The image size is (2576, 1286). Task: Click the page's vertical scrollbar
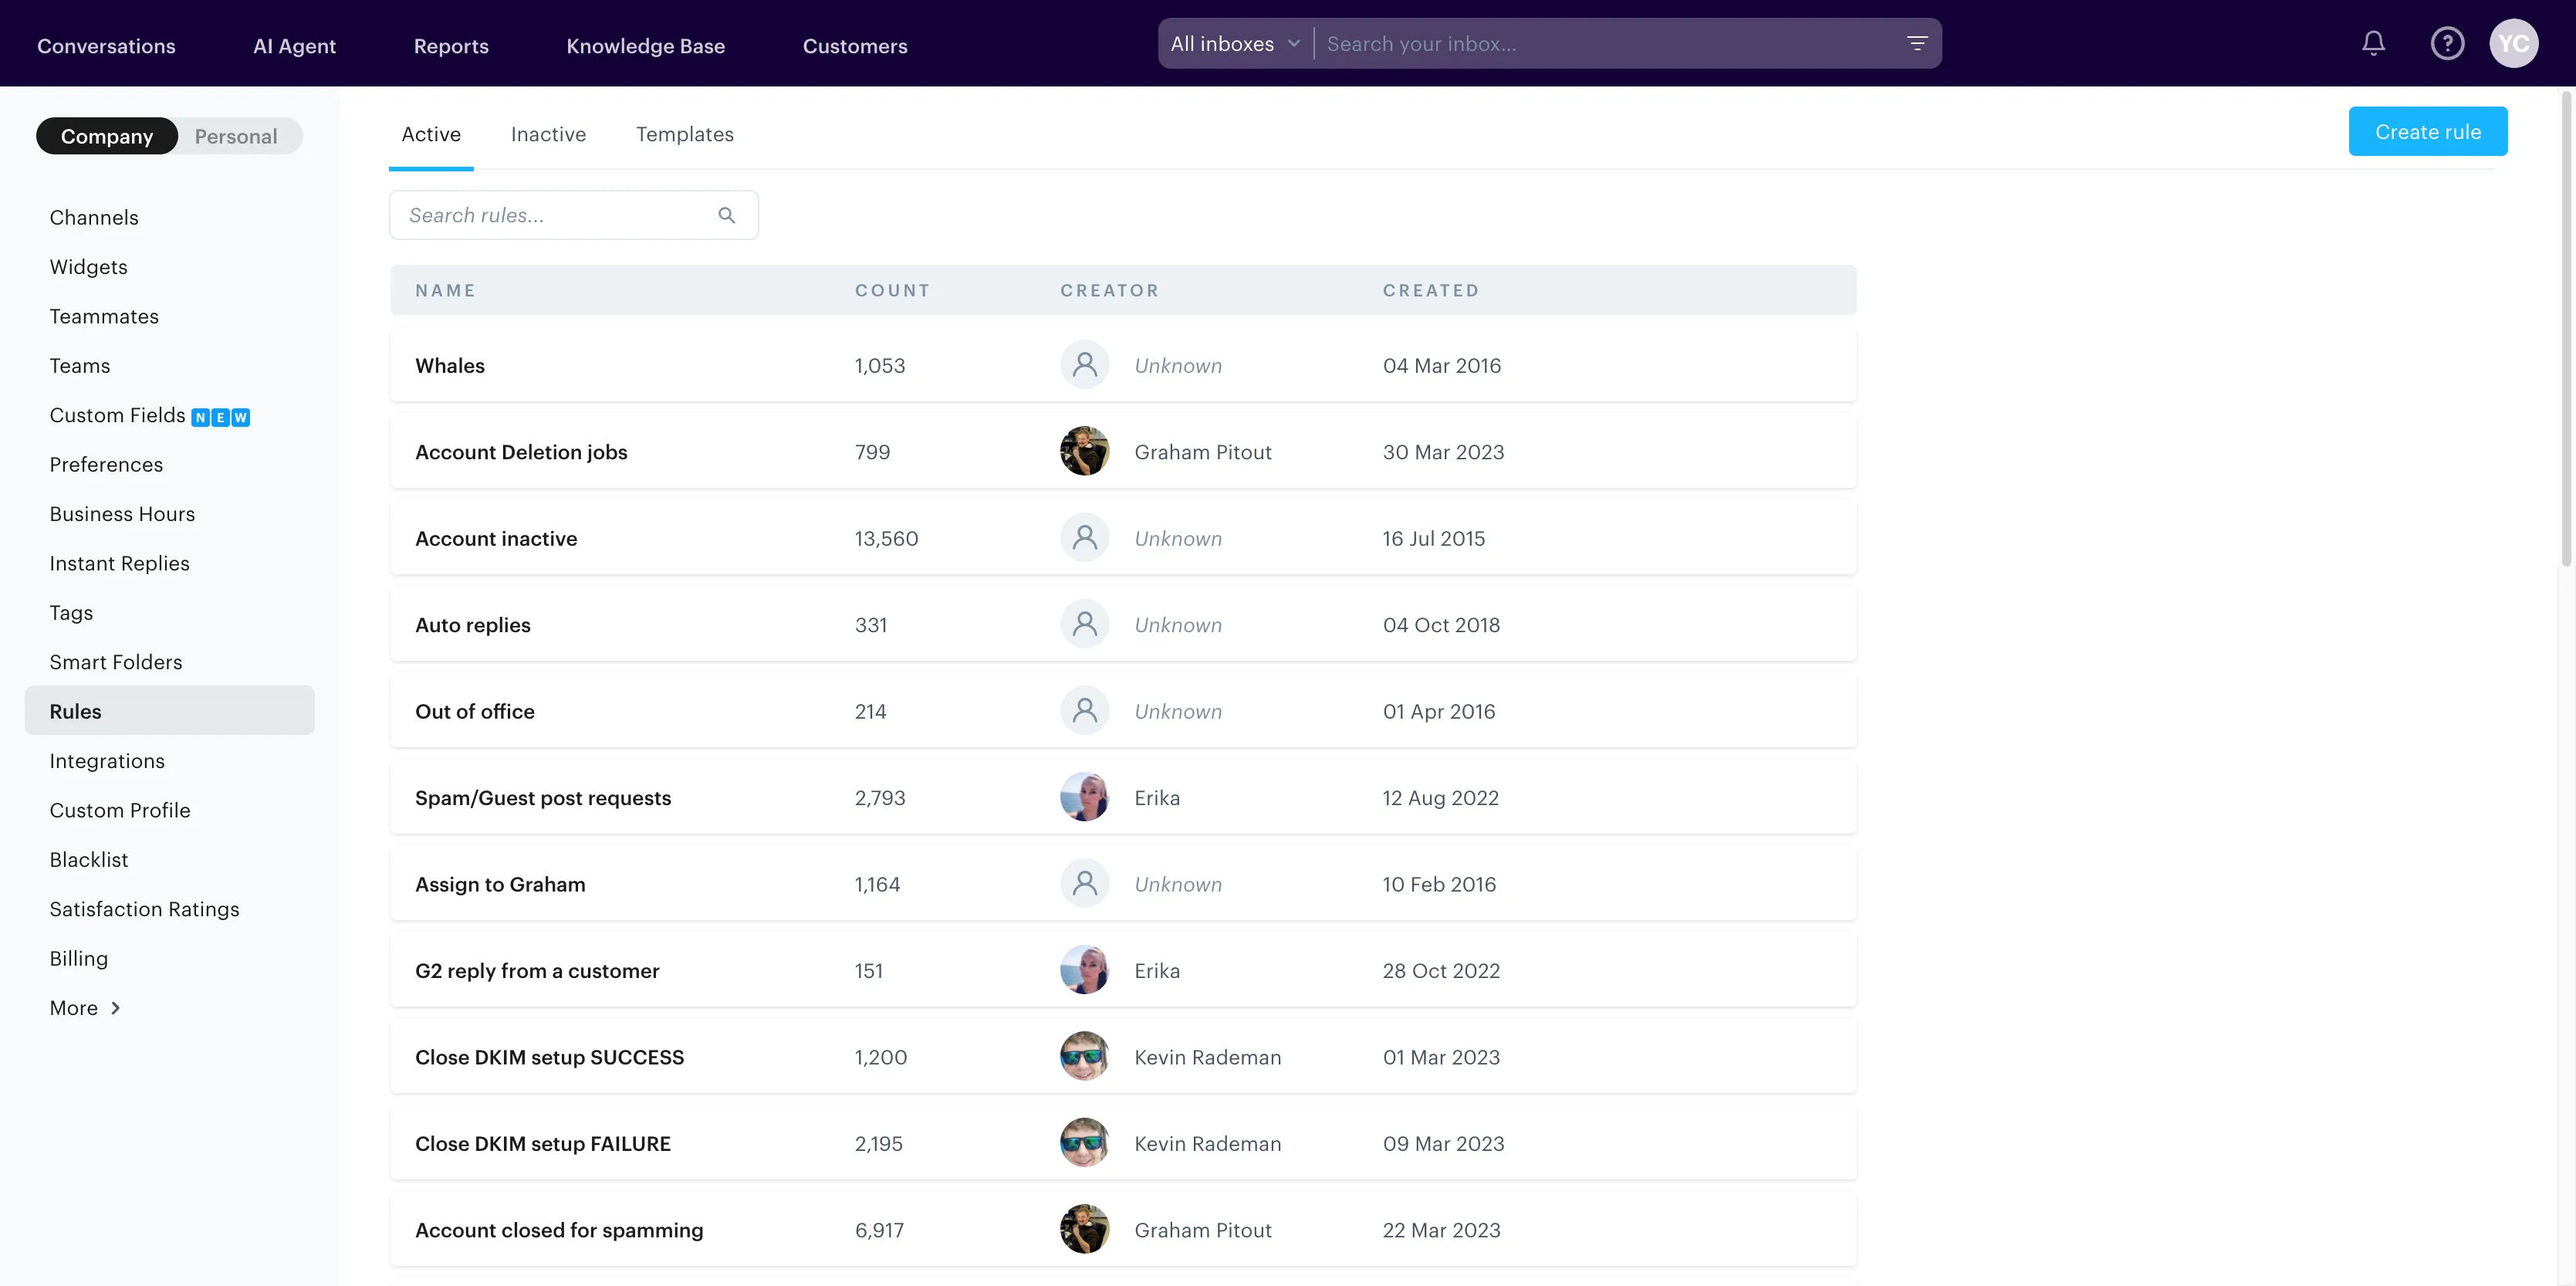tap(2565, 330)
